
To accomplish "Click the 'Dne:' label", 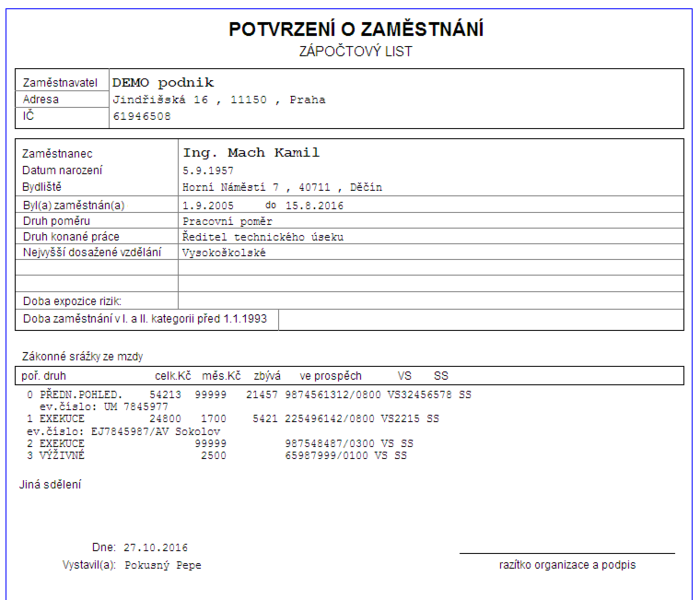I will point(104,547).
